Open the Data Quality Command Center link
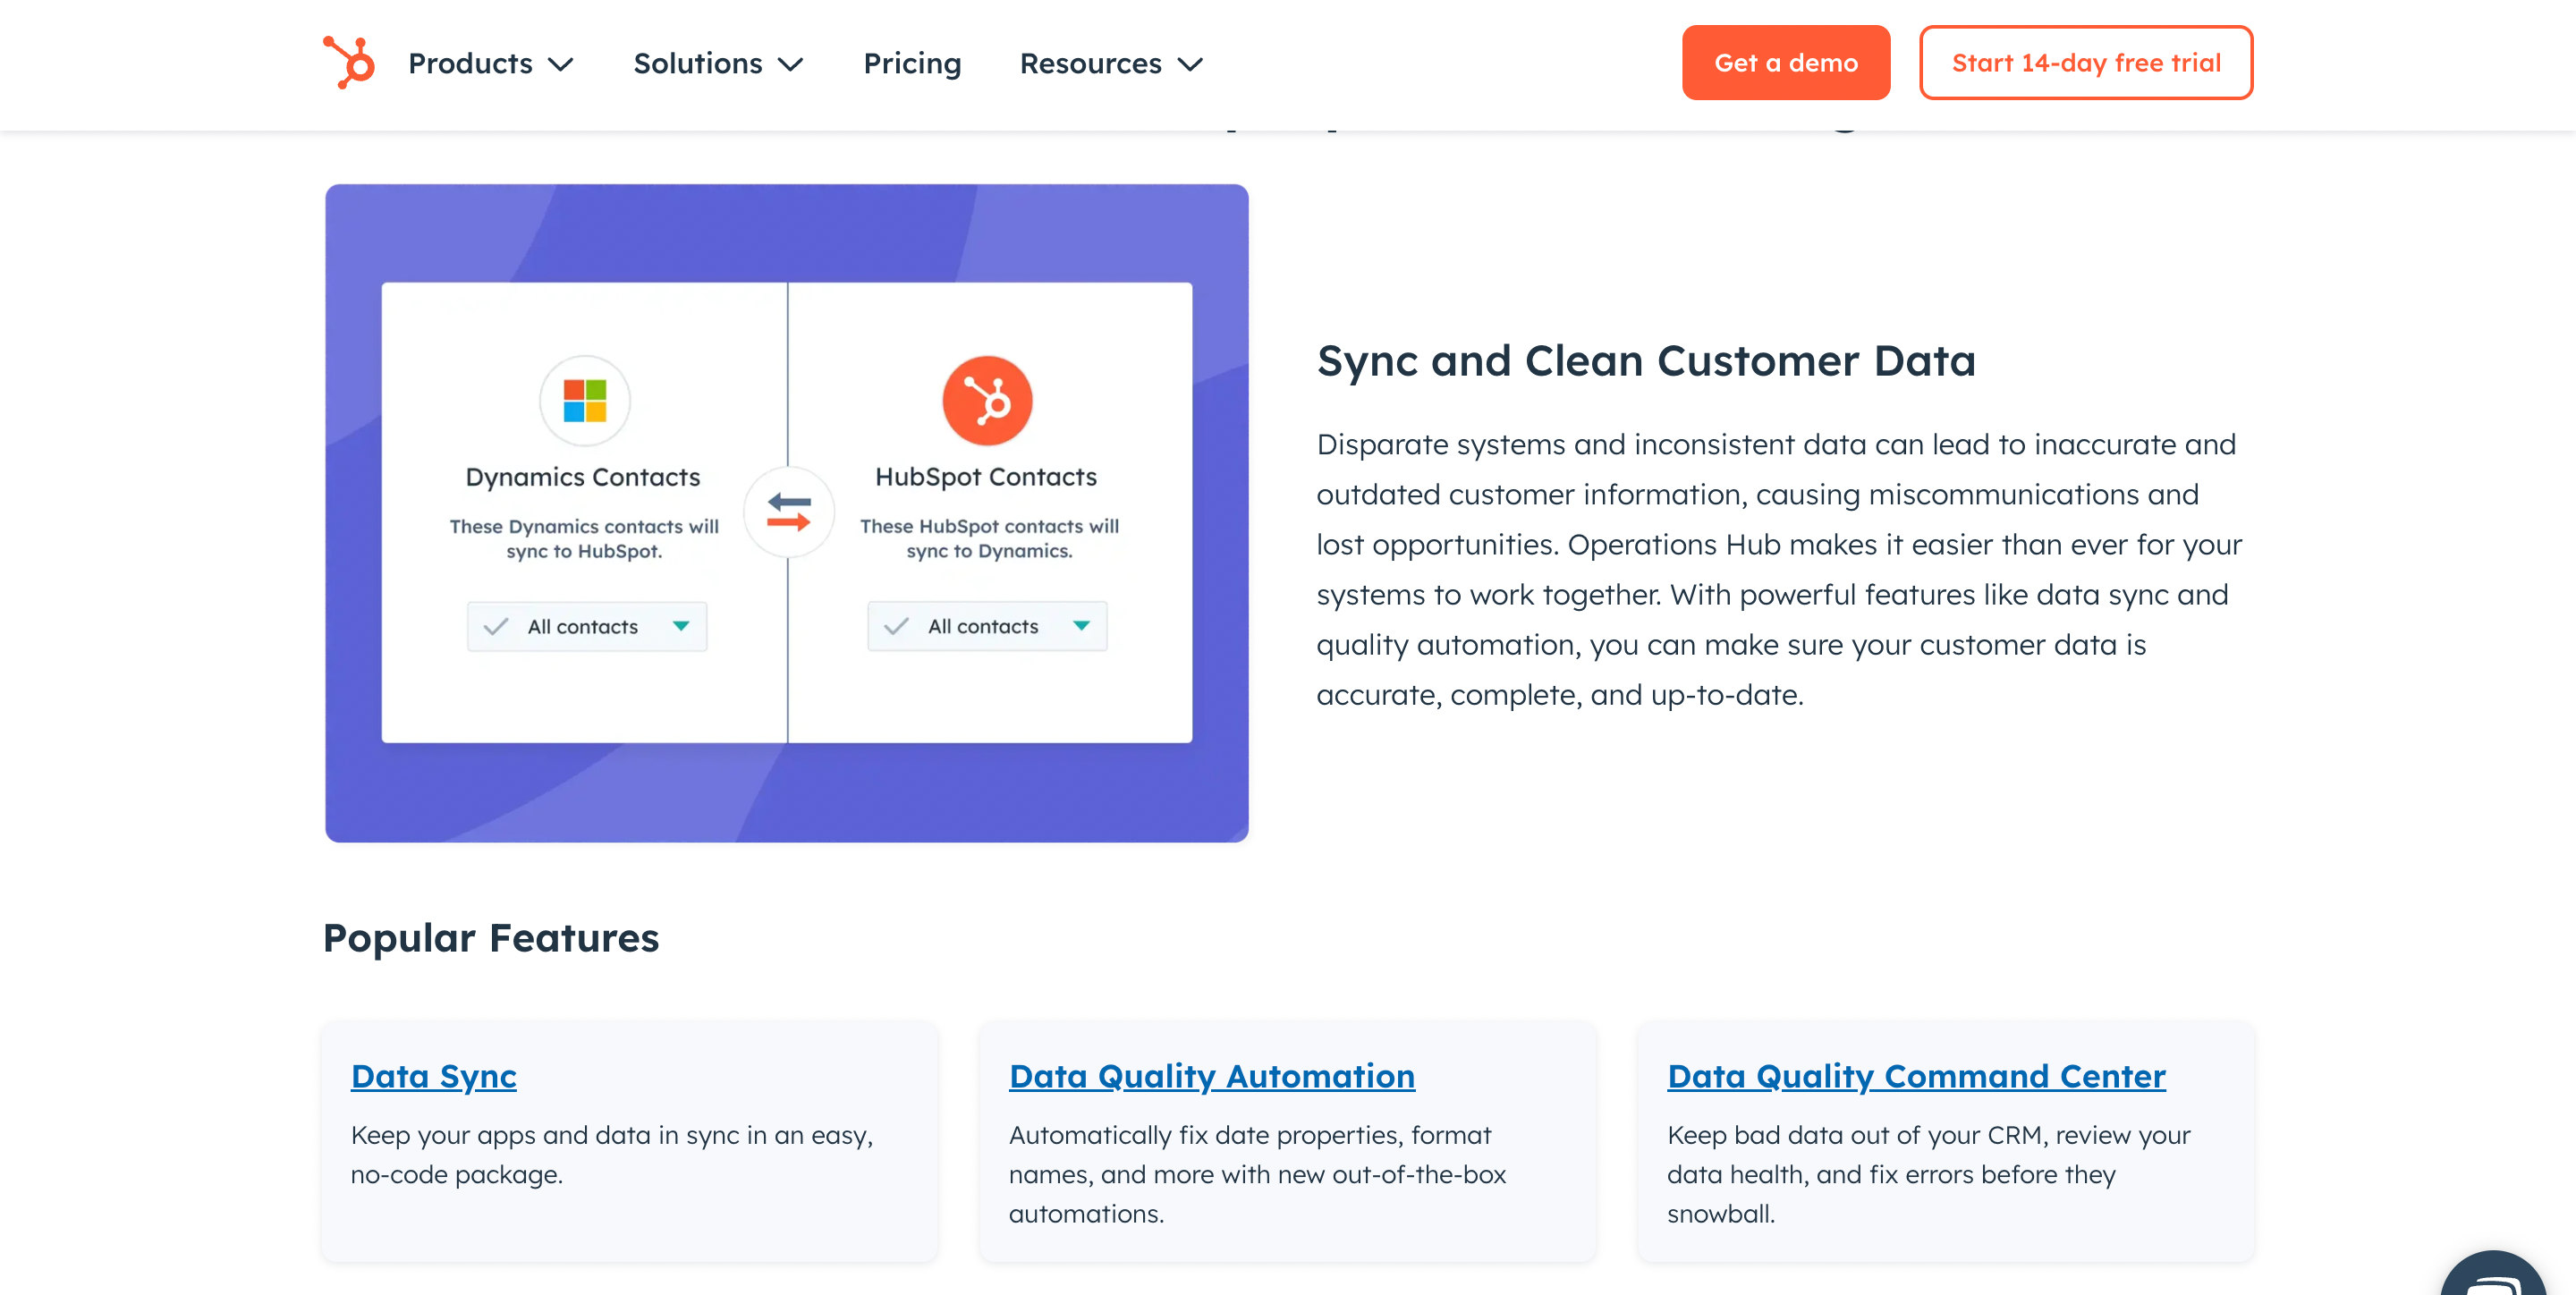This screenshot has height=1295, width=2576. click(x=1915, y=1077)
